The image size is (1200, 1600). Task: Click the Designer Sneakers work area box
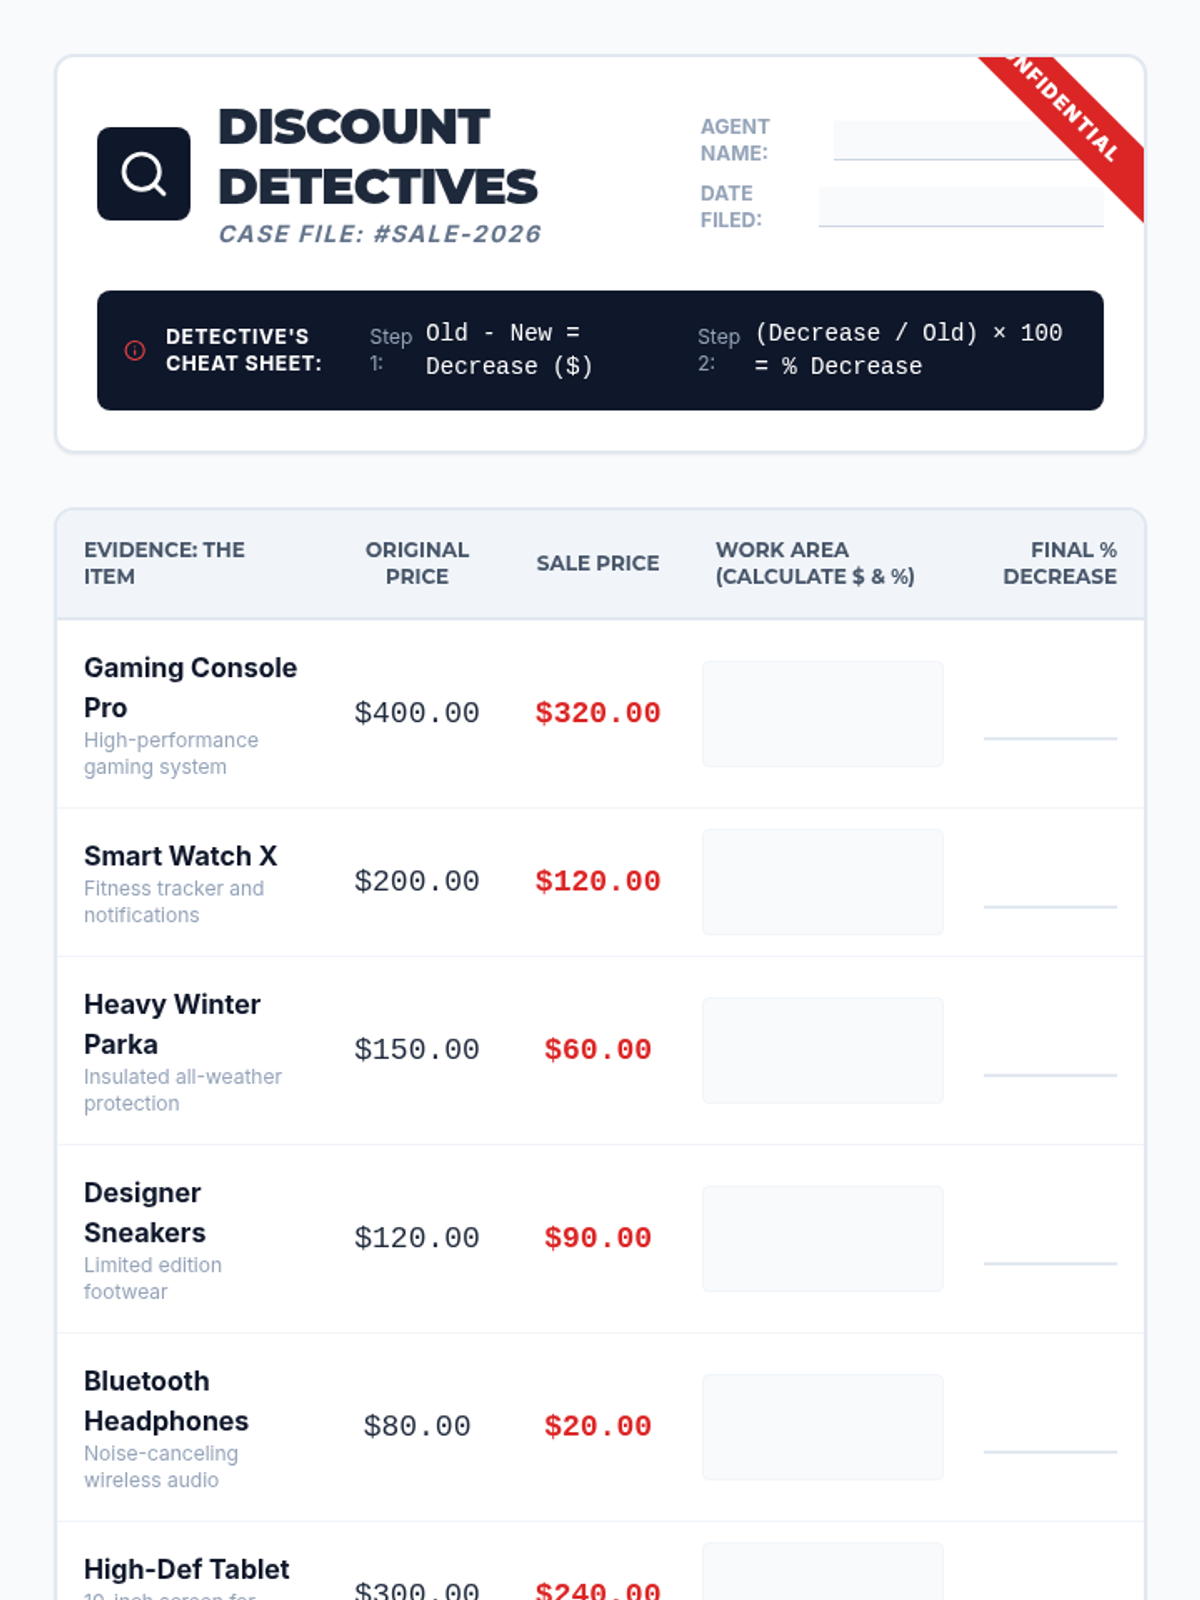pos(822,1238)
